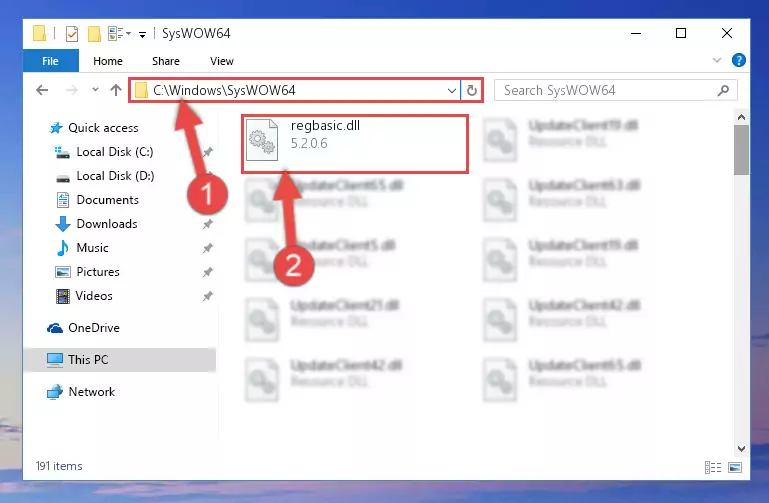Image resolution: width=769 pixels, height=503 pixels.
Task: Click the pin icon beside Videos
Action: pos(208,296)
